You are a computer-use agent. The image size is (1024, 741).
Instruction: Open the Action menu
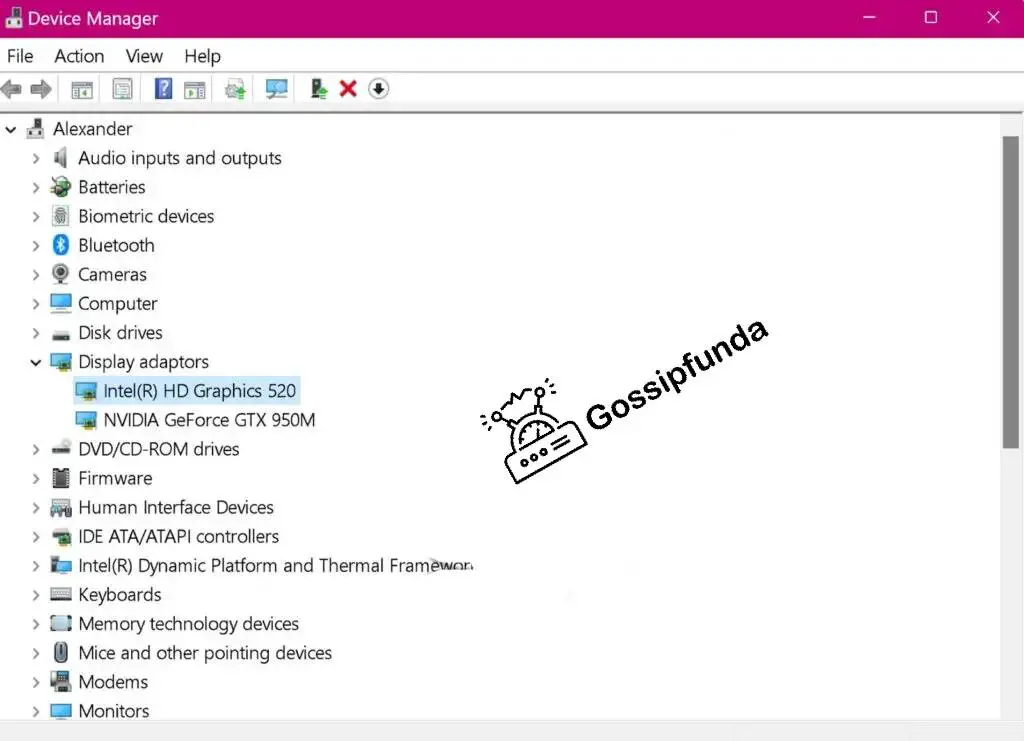[x=79, y=56]
